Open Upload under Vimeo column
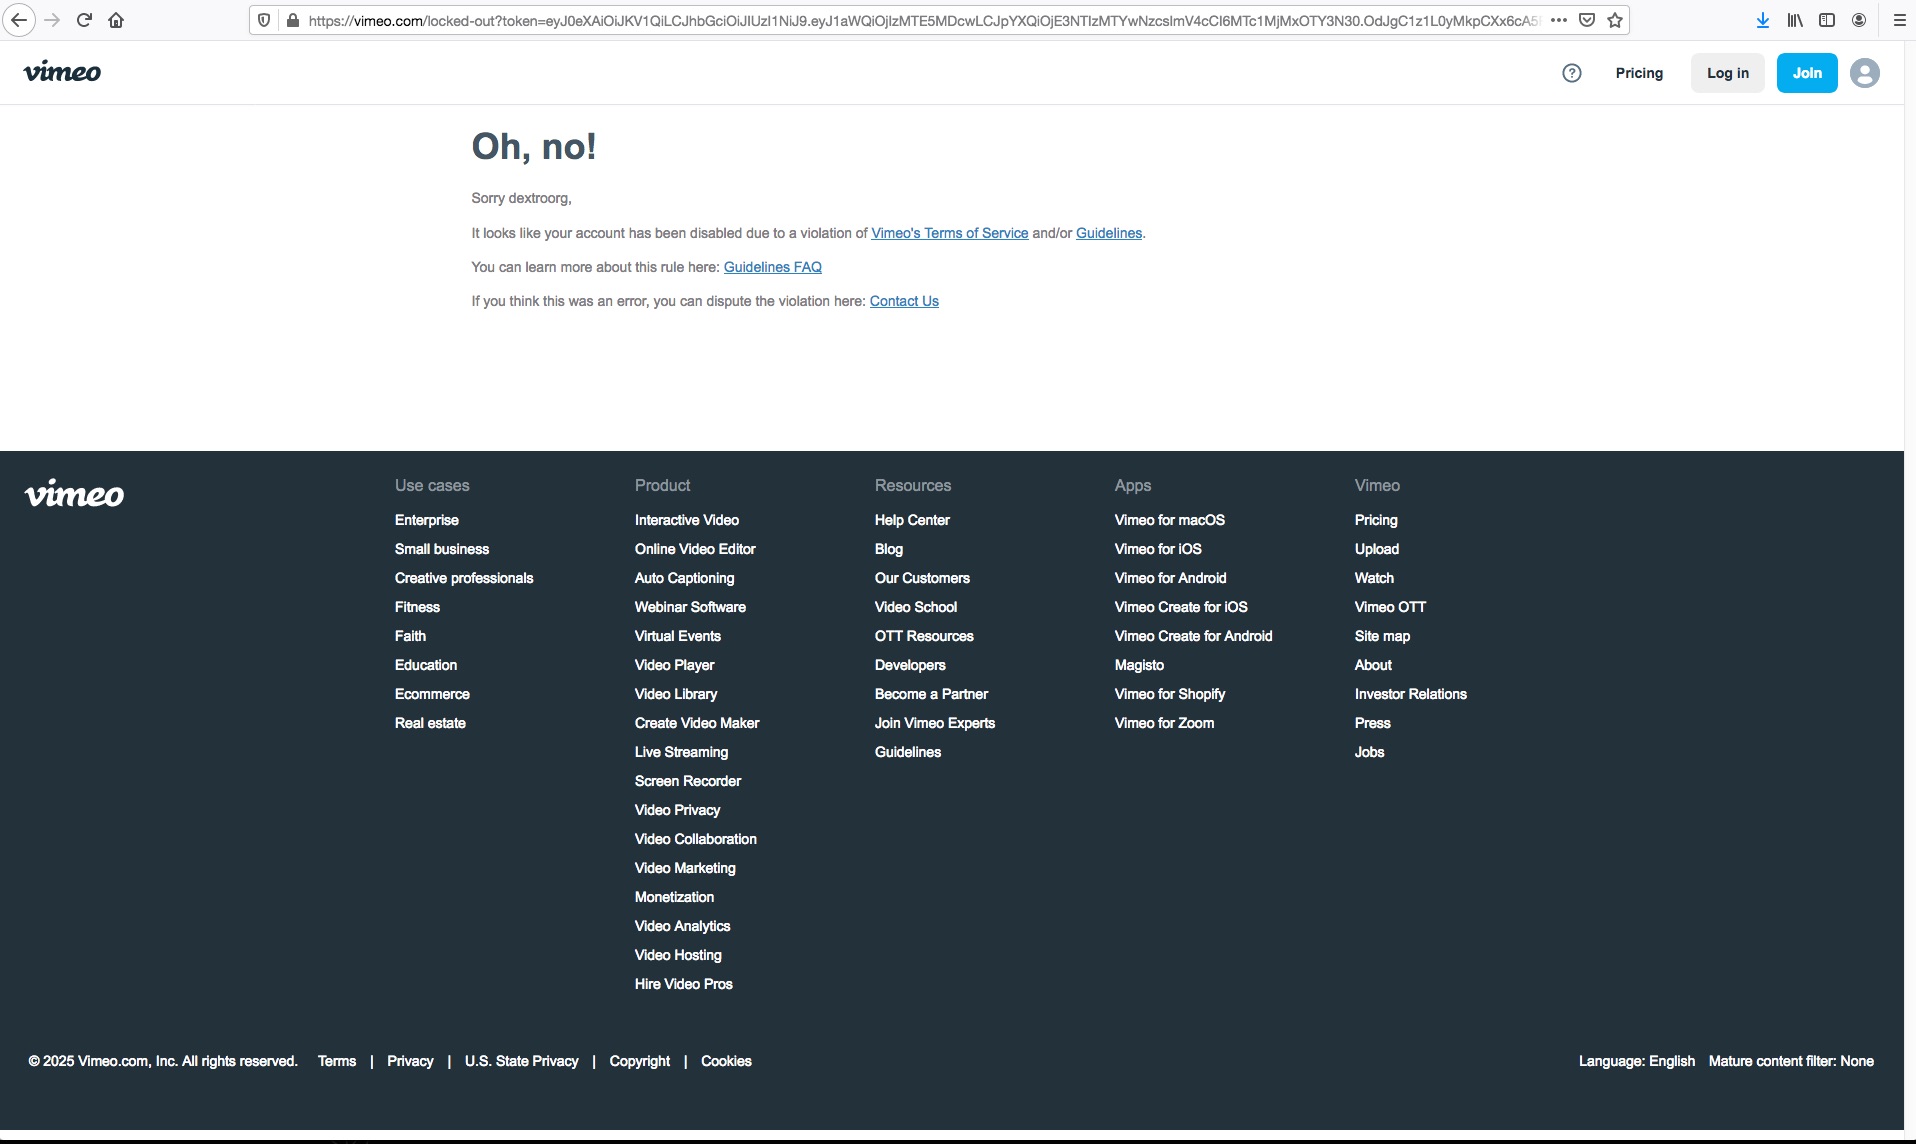Image resolution: width=1916 pixels, height=1144 pixels. (x=1377, y=549)
